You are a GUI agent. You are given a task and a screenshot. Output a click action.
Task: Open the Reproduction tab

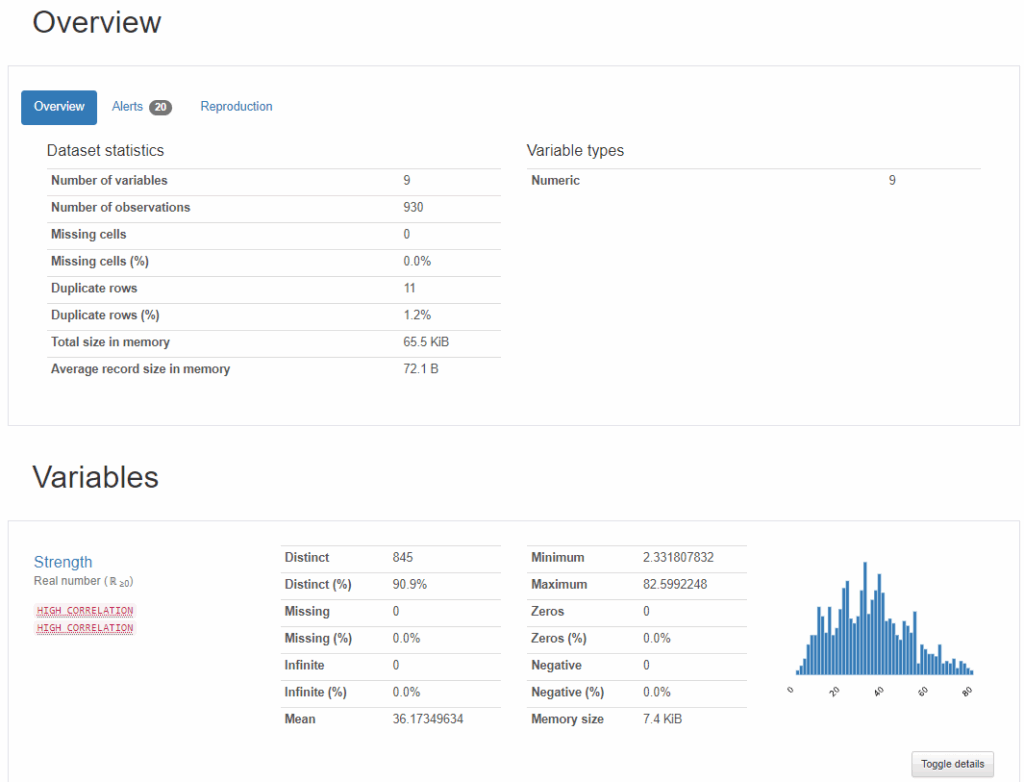pyautogui.click(x=236, y=107)
